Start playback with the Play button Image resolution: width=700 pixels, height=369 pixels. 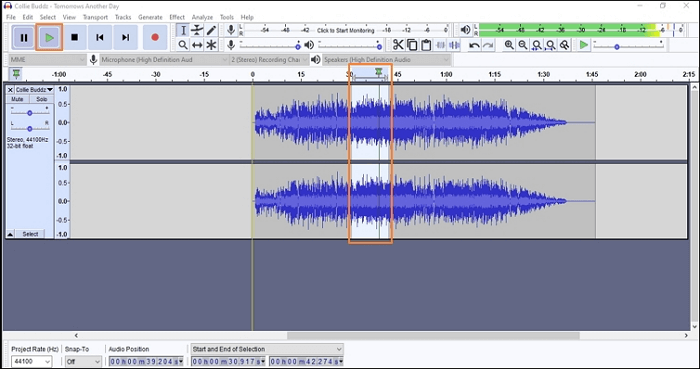click(x=50, y=37)
